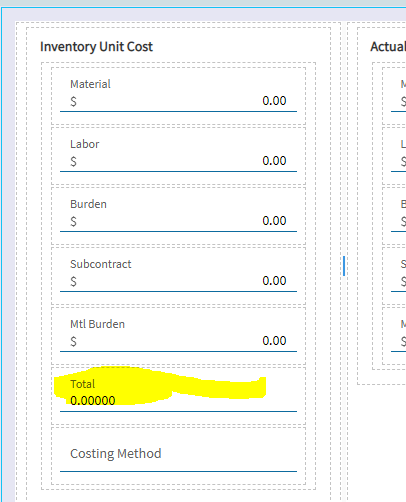The width and height of the screenshot is (406, 502).
Task: Click the Material cost input field
Action: point(178,101)
